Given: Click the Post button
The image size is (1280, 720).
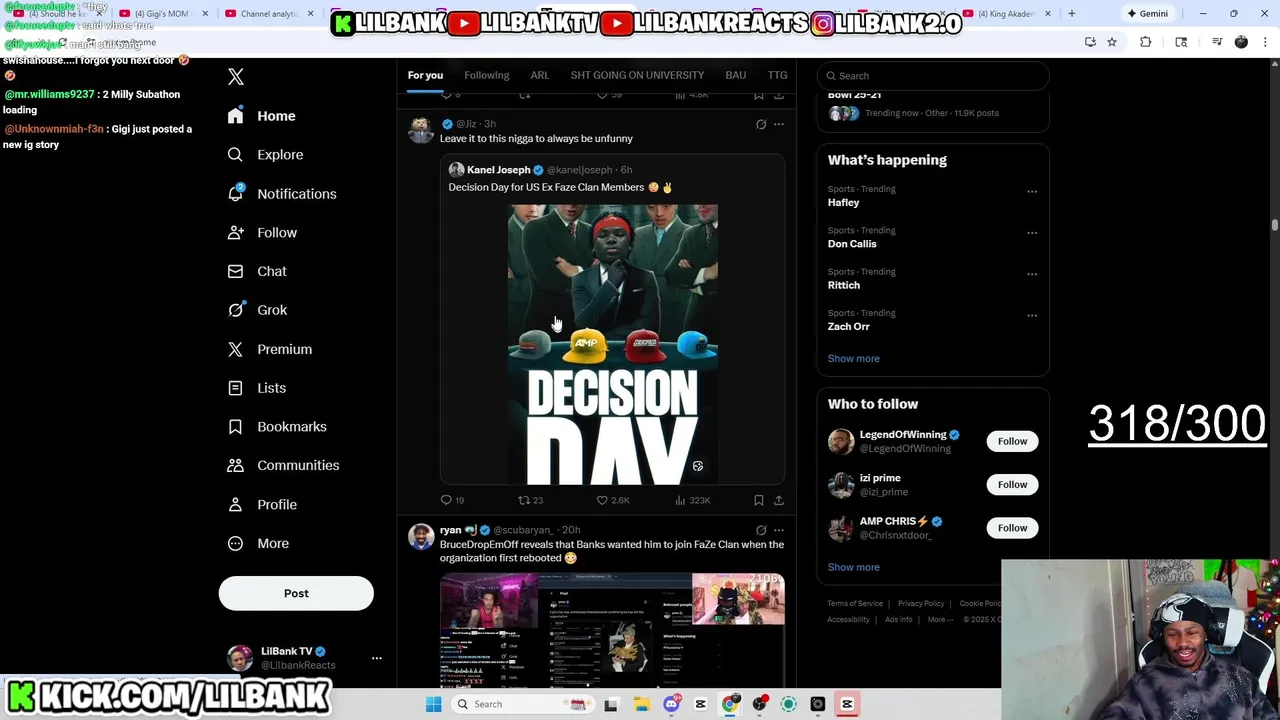Looking at the screenshot, I should tap(296, 593).
